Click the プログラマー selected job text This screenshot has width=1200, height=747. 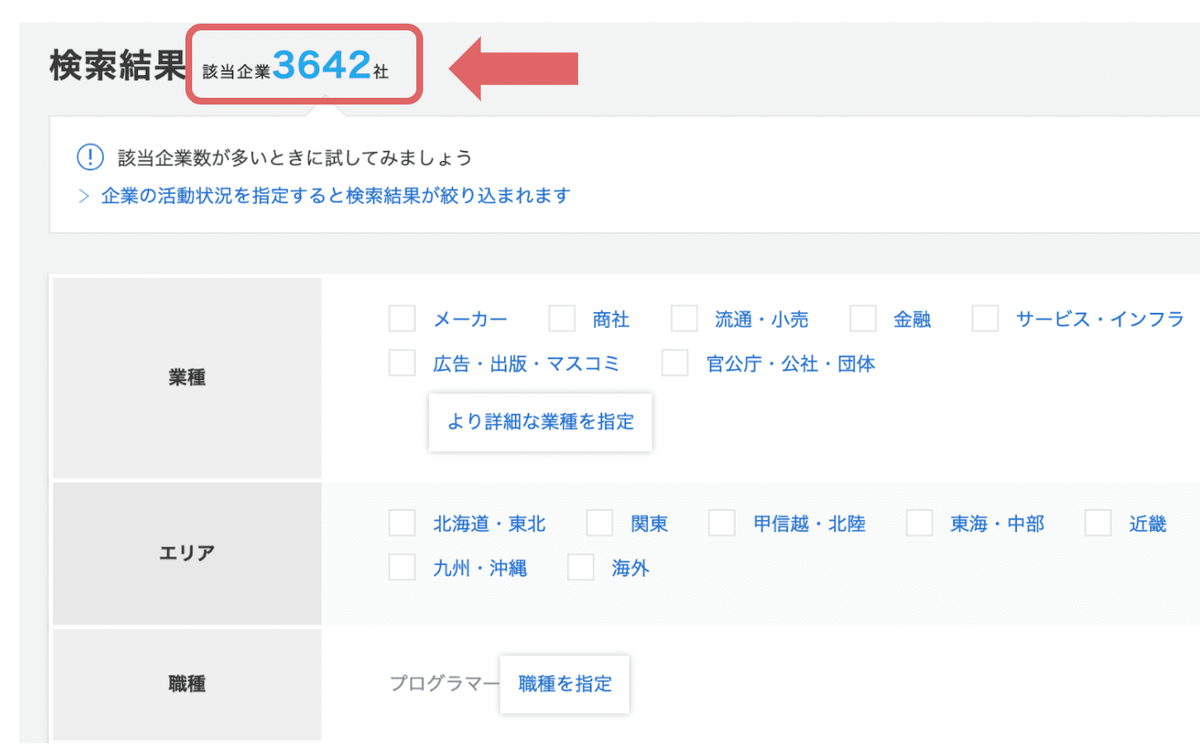[x=444, y=684]
